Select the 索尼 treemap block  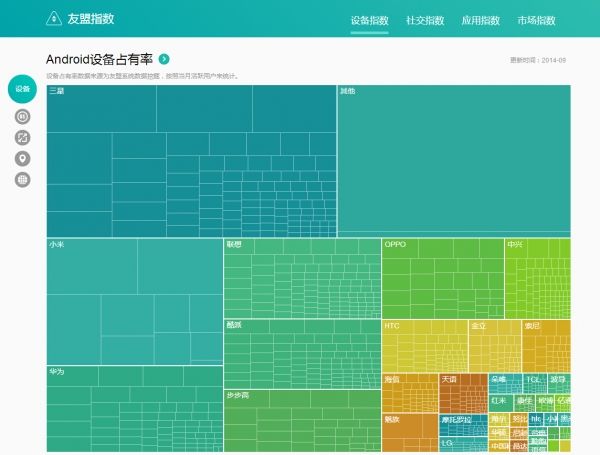(546, 346)
